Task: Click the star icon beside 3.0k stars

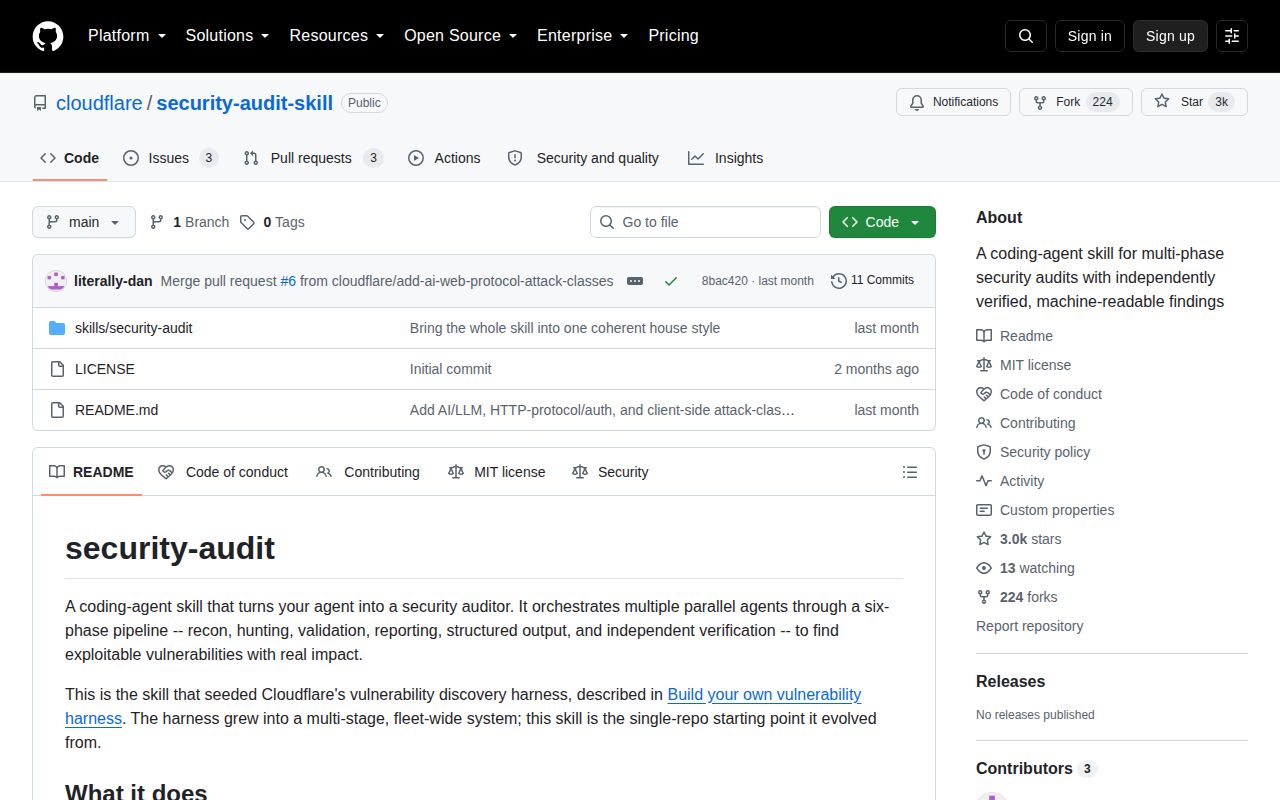Action: [x=984, y=539]
